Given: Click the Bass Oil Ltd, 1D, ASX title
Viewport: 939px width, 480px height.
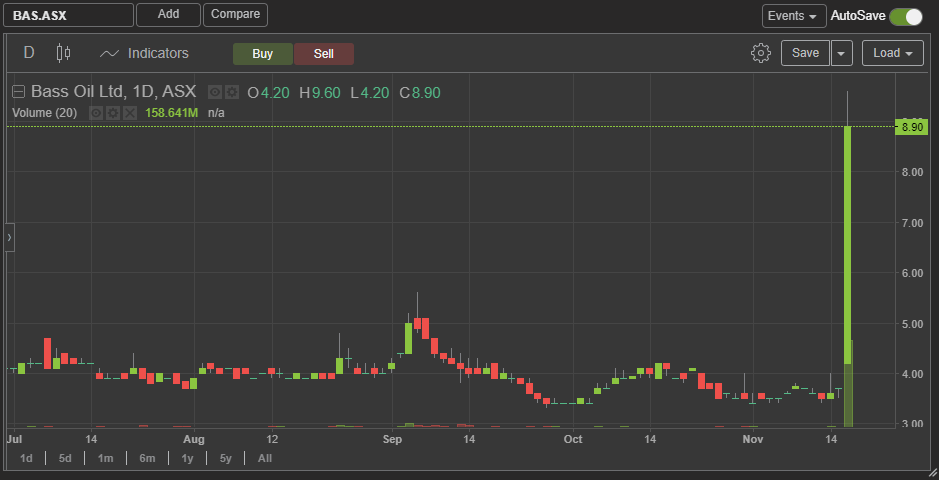Looking at the screenshot, I should [114, 92].
